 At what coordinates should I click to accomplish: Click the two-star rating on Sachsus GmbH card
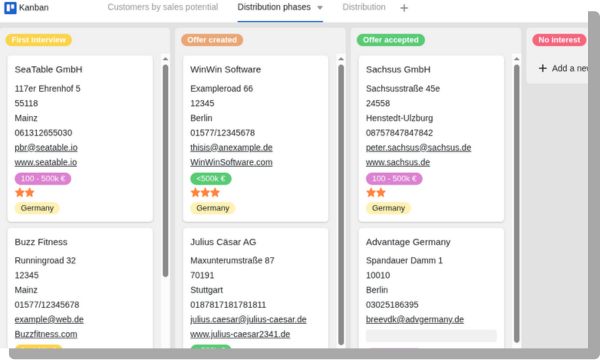pyautogui.click(x=376, y=192)
